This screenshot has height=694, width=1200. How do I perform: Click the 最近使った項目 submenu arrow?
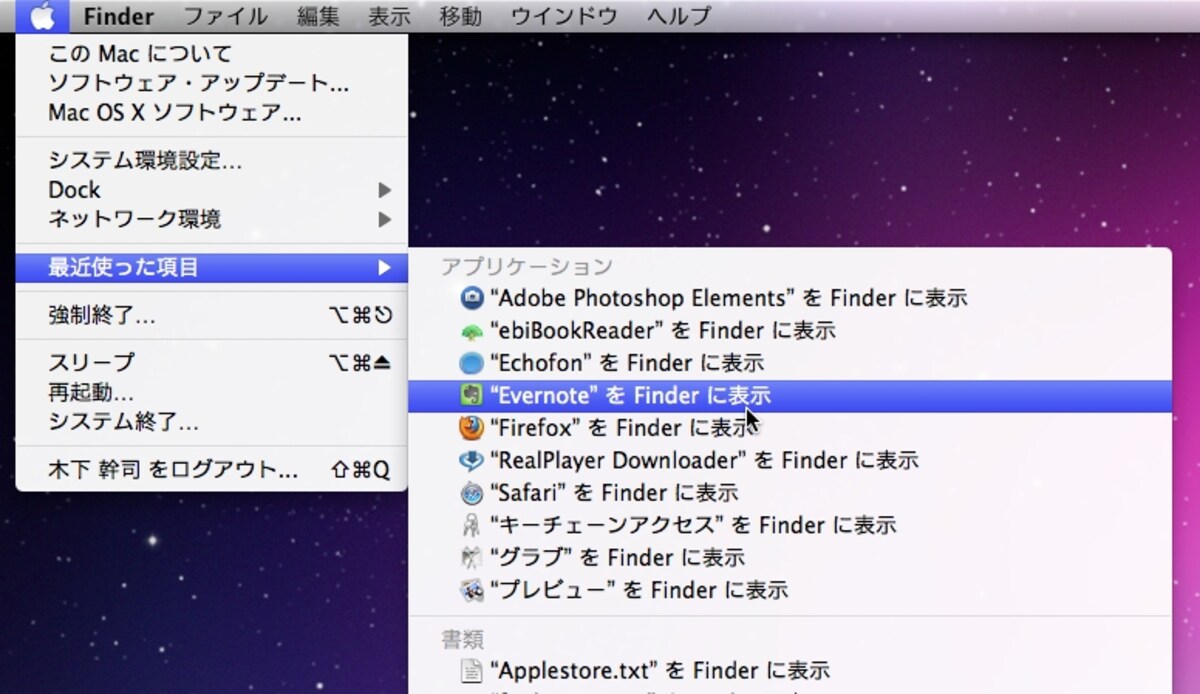click(x=384, y=267)
